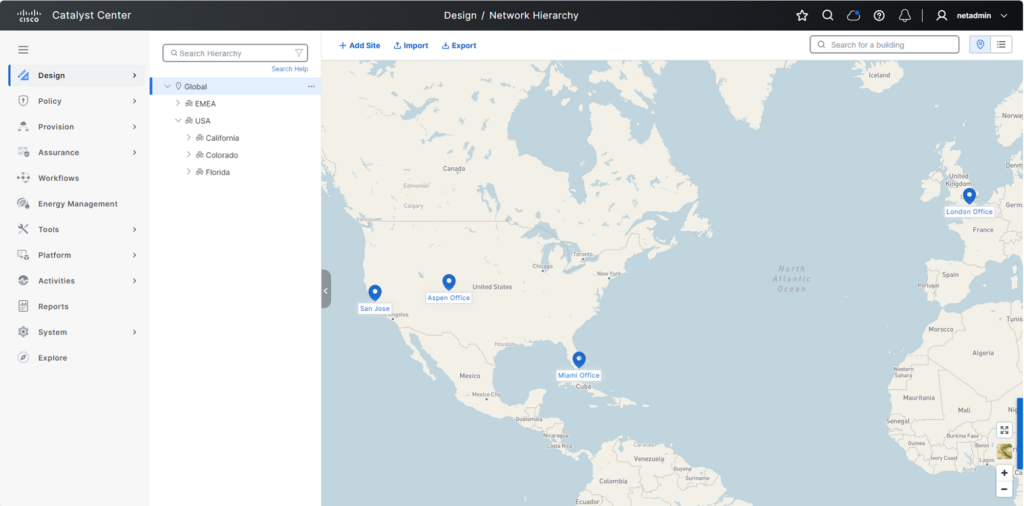
Task: Focus the Search for a building field
Action: tap(884, 44)
